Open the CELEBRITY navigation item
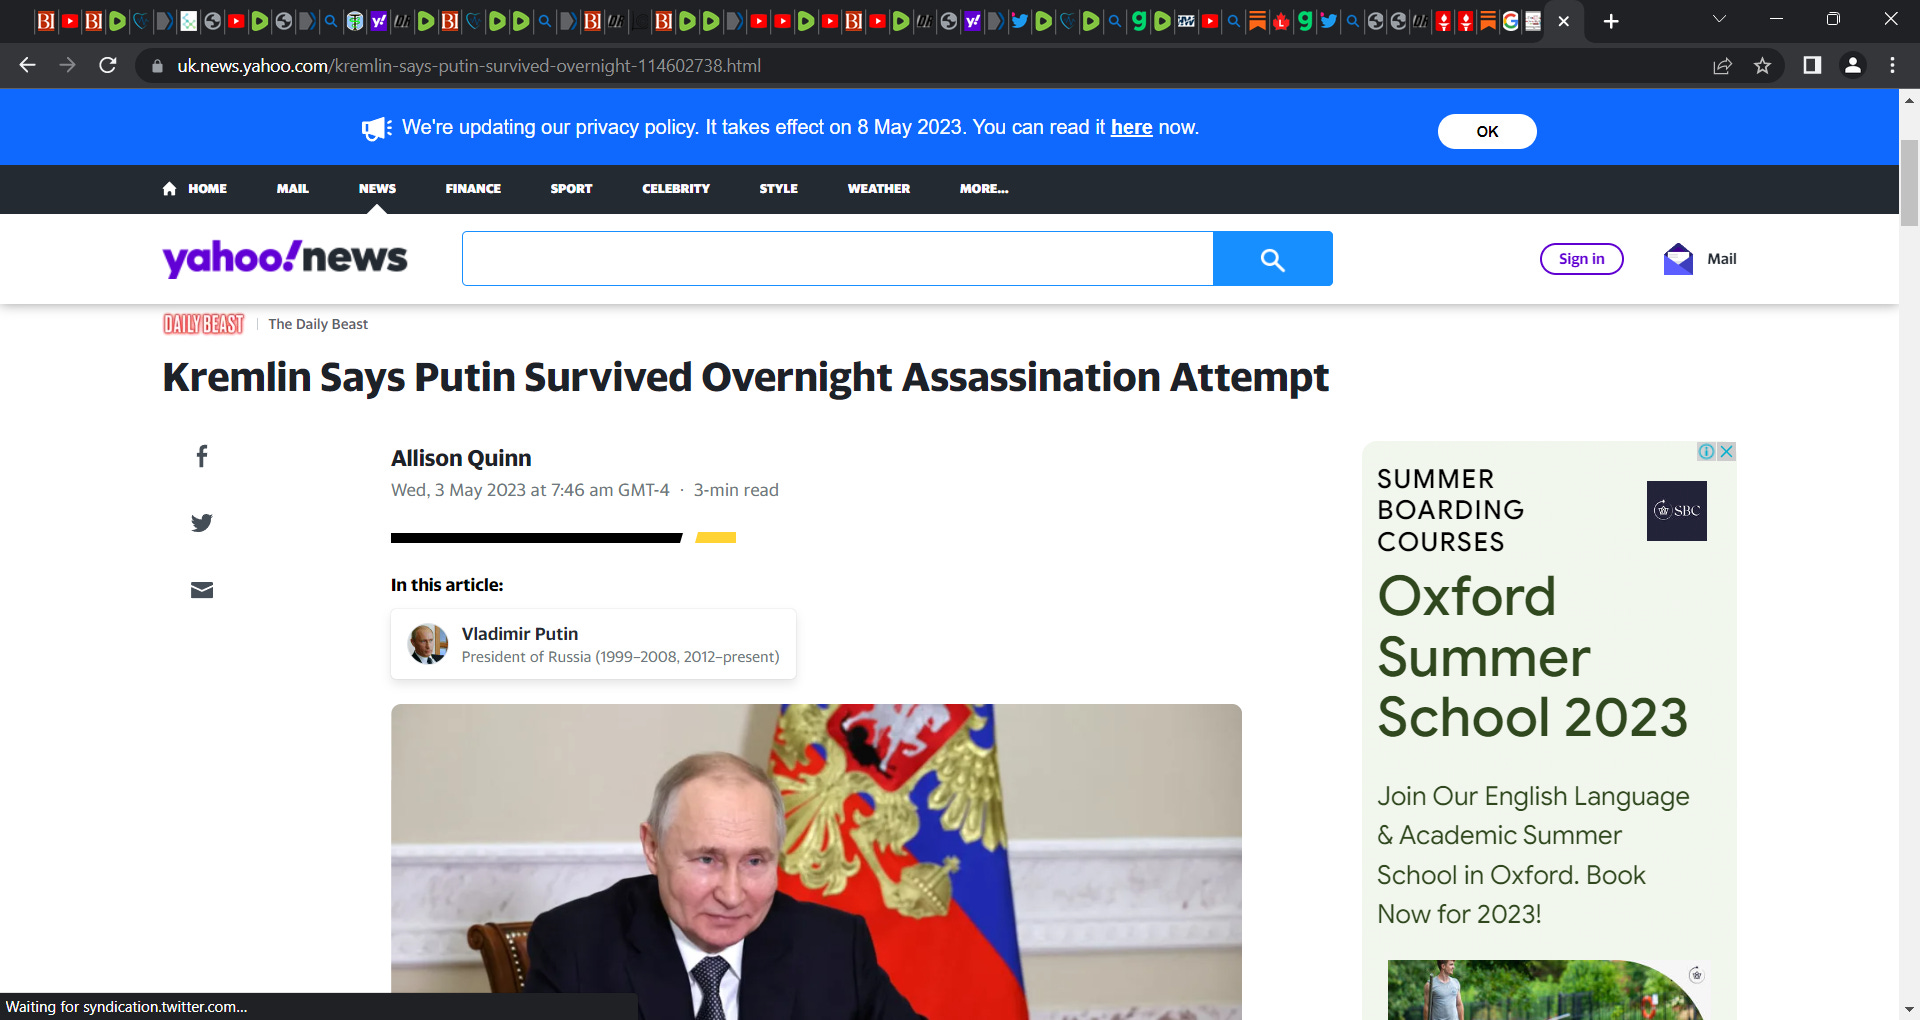This screenshot has height=1020, width=1920. pyautogui.click(x=676, y=189)
